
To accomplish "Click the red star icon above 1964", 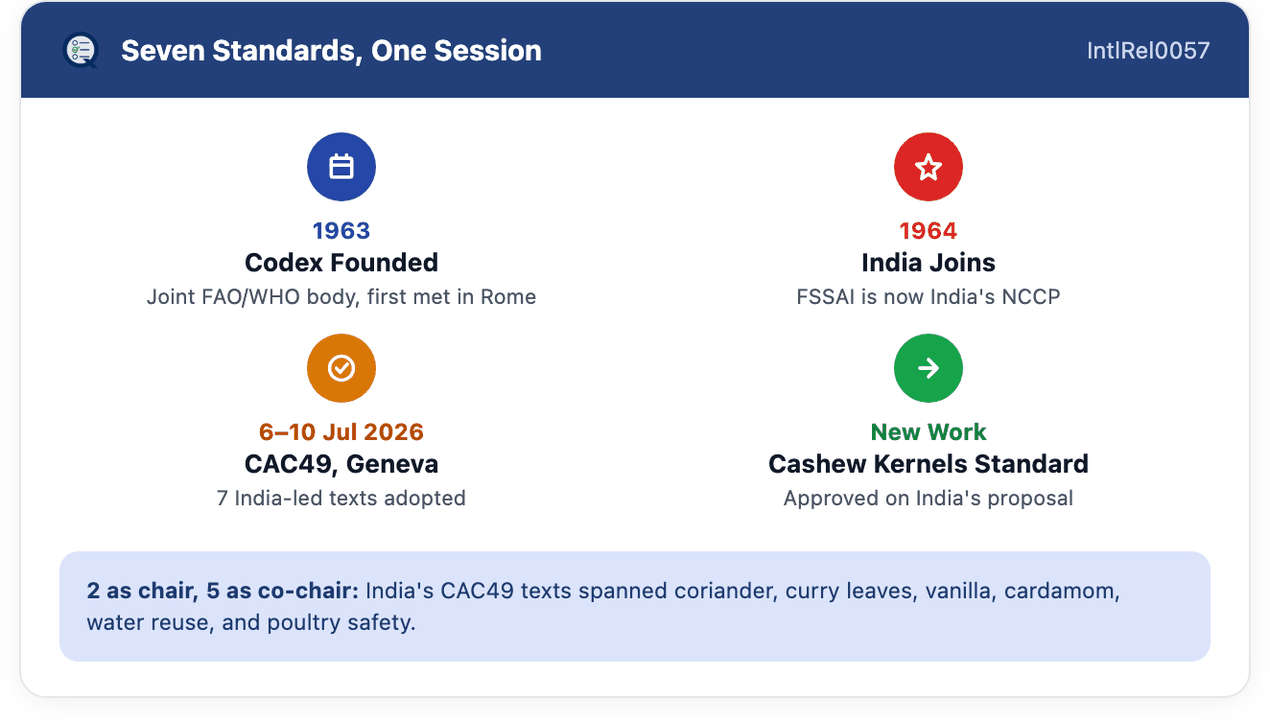I will tap(928, 167).
